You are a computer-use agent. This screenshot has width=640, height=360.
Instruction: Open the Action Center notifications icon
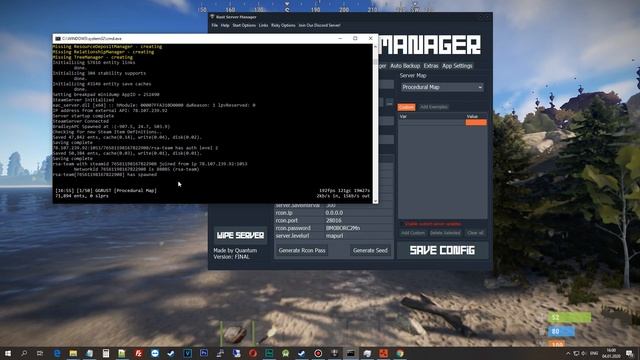click(630, 353)
